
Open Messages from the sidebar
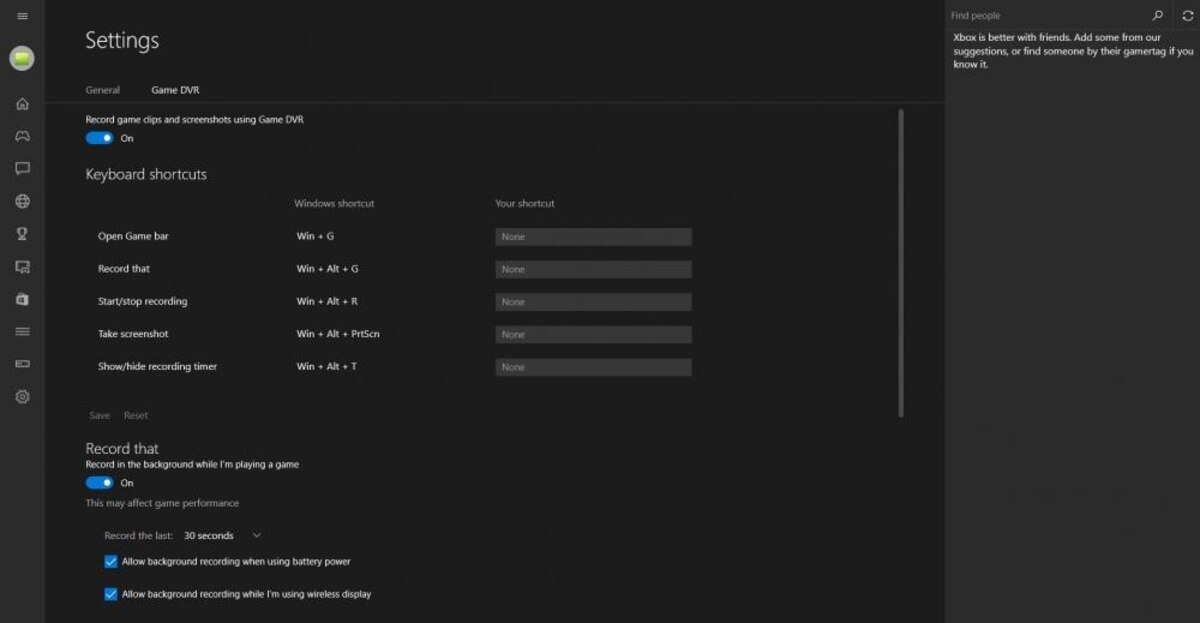21,168
